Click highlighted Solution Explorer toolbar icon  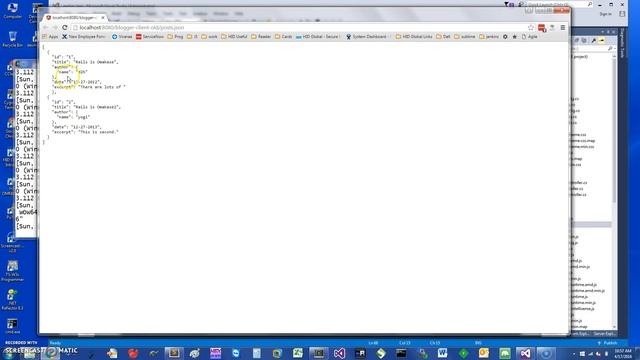point(602,40)
